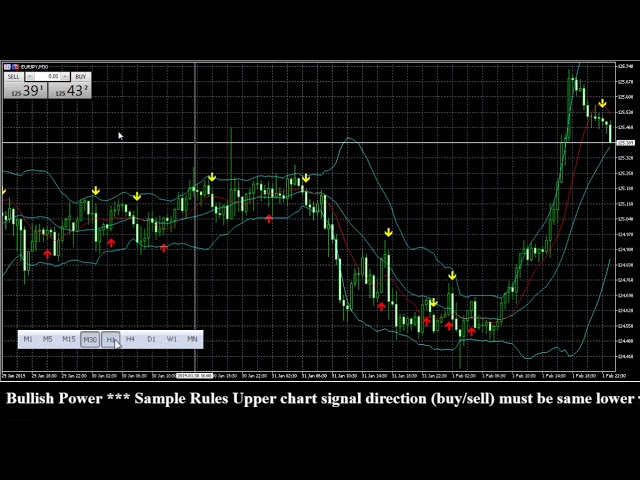The height and width of the screenshot is (480, 640).
Task: Select the M30 timeframe button
Action: [90, 340]
